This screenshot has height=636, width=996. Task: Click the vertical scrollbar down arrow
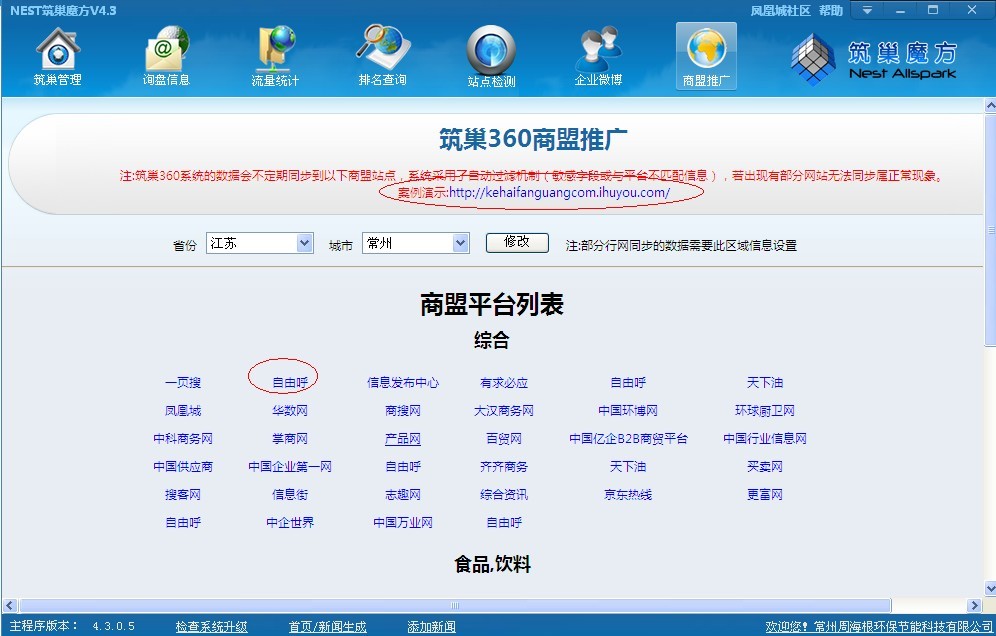[990, 588]
